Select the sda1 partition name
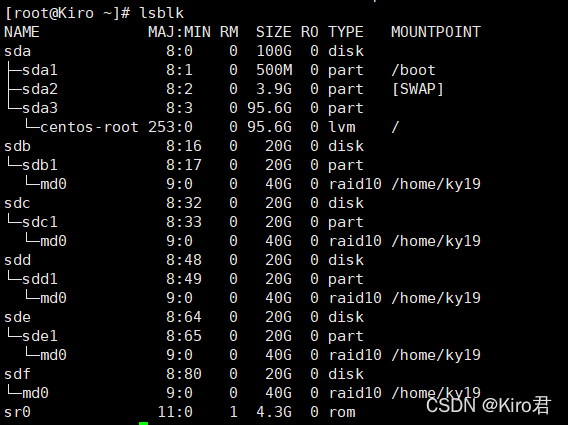Image resolution: width=568 pixels, height=425 pixels. coord(40,70)
